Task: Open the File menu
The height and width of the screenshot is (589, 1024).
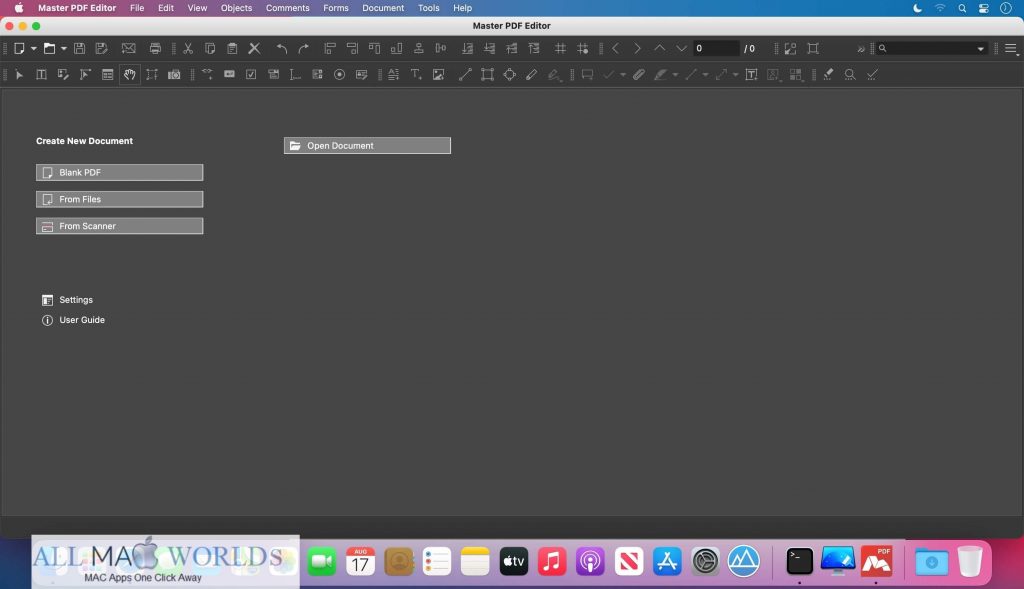Action: click(136, 8)
